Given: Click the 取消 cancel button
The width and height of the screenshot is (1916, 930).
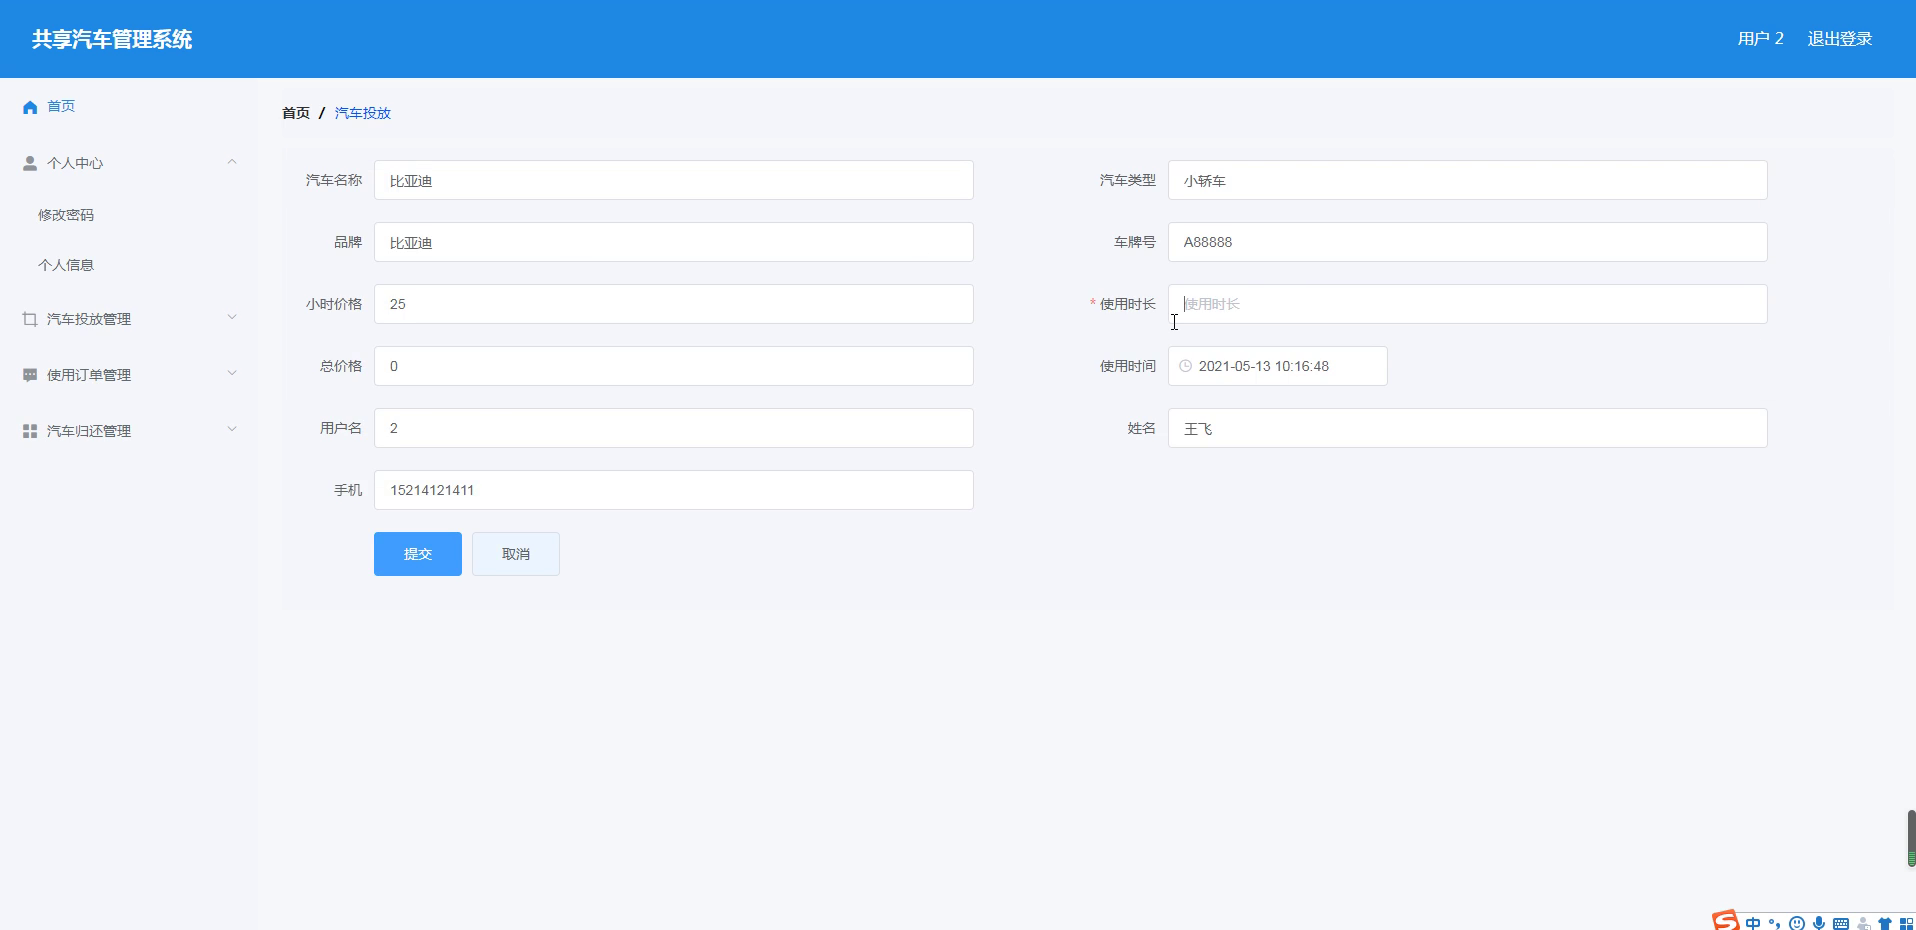Looking at the screenshot, I should pos(516,554).
